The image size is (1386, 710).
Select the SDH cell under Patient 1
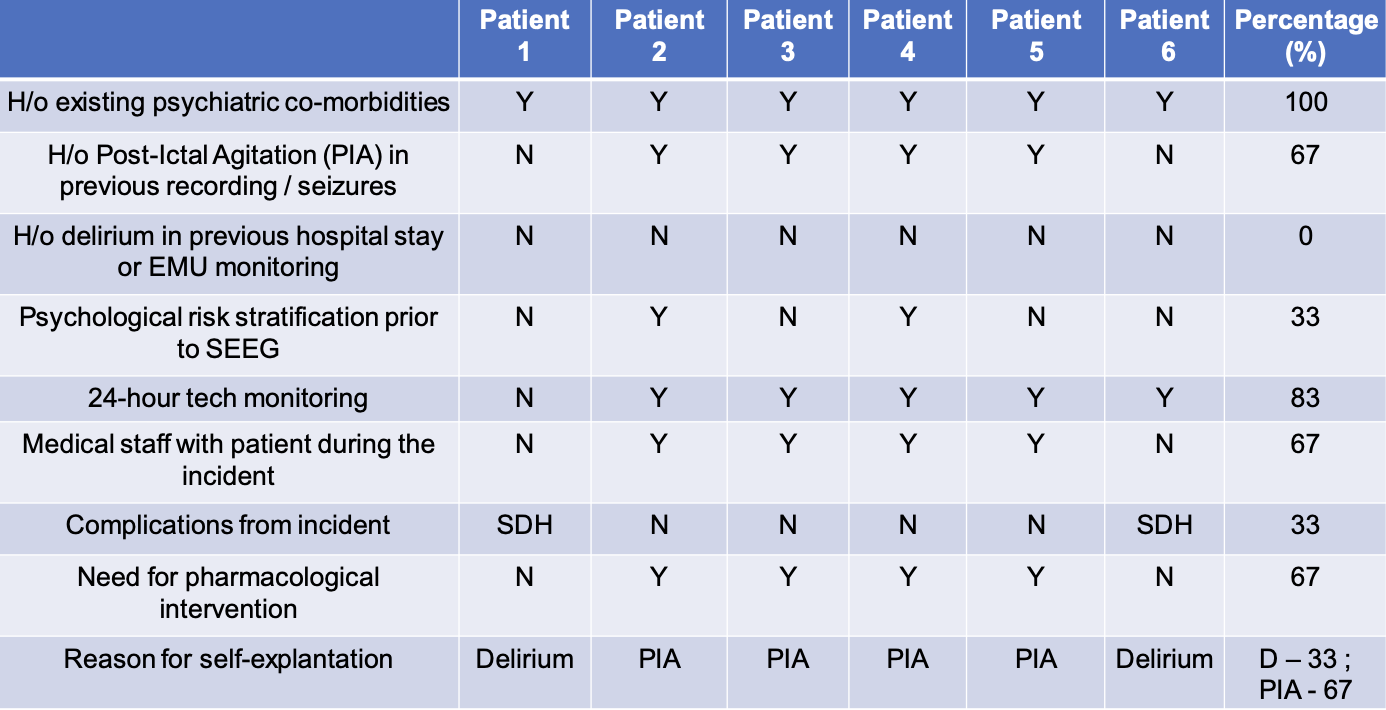524,526
